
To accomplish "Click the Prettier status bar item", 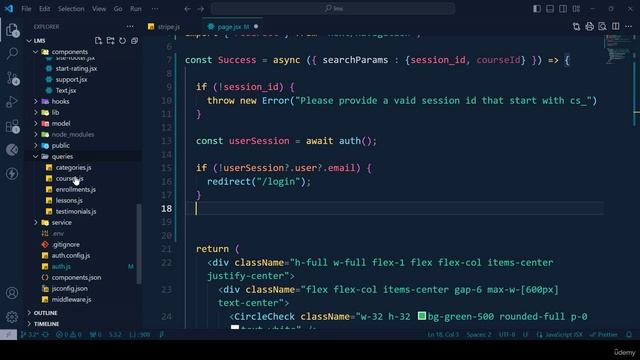I will [x=604, y=335].
